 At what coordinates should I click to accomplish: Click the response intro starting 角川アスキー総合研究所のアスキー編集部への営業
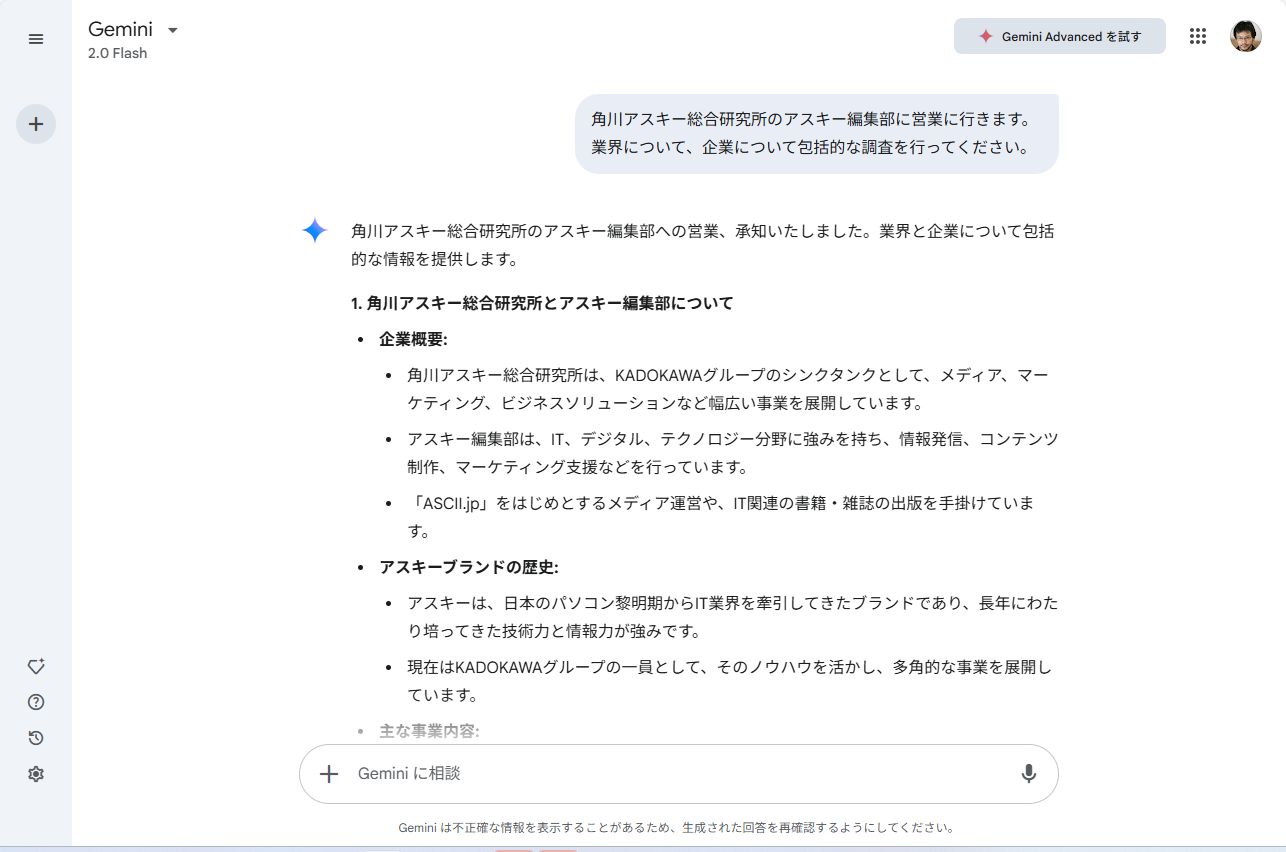tap(702, 245)
